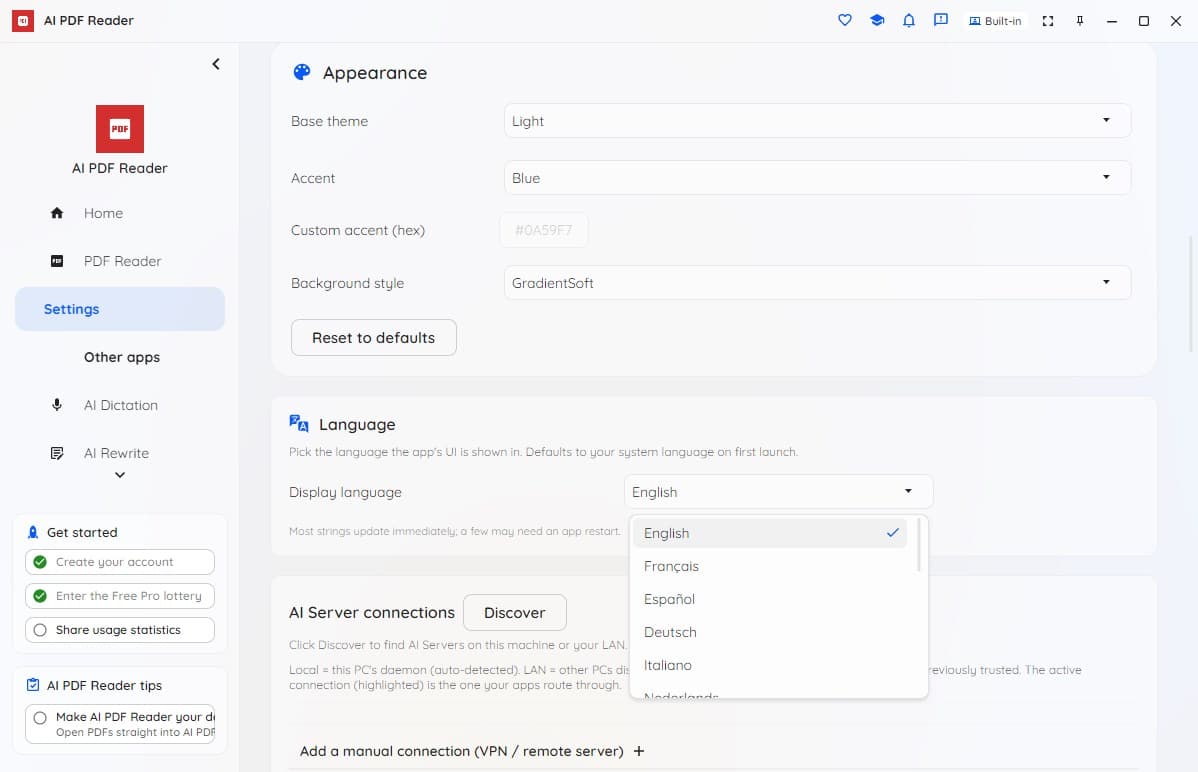Check the Make AI PDF Reader default tip
The width and height of the screenshot is (1198, 772).
(120, 724)
